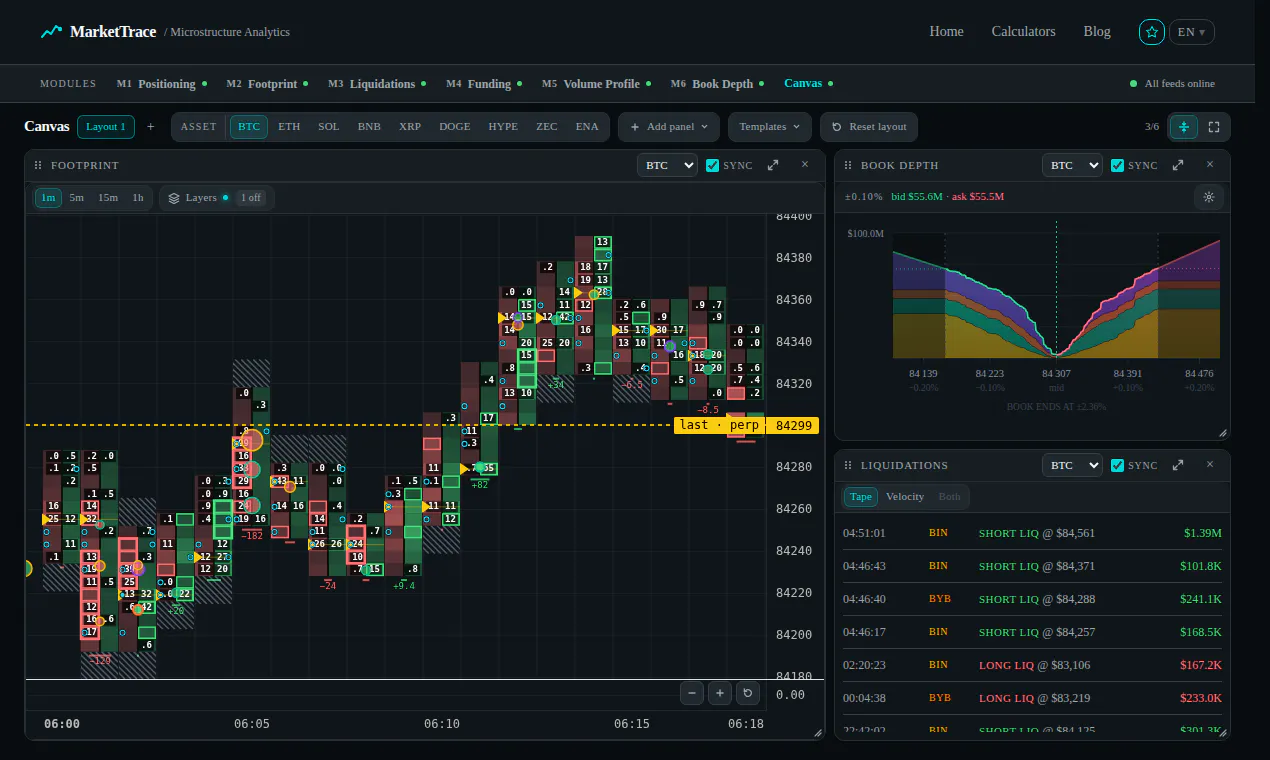Open the Footprint BTC asset dropdown
Image resolution: width=1270 pixels, height=760 pixels.
667,165
